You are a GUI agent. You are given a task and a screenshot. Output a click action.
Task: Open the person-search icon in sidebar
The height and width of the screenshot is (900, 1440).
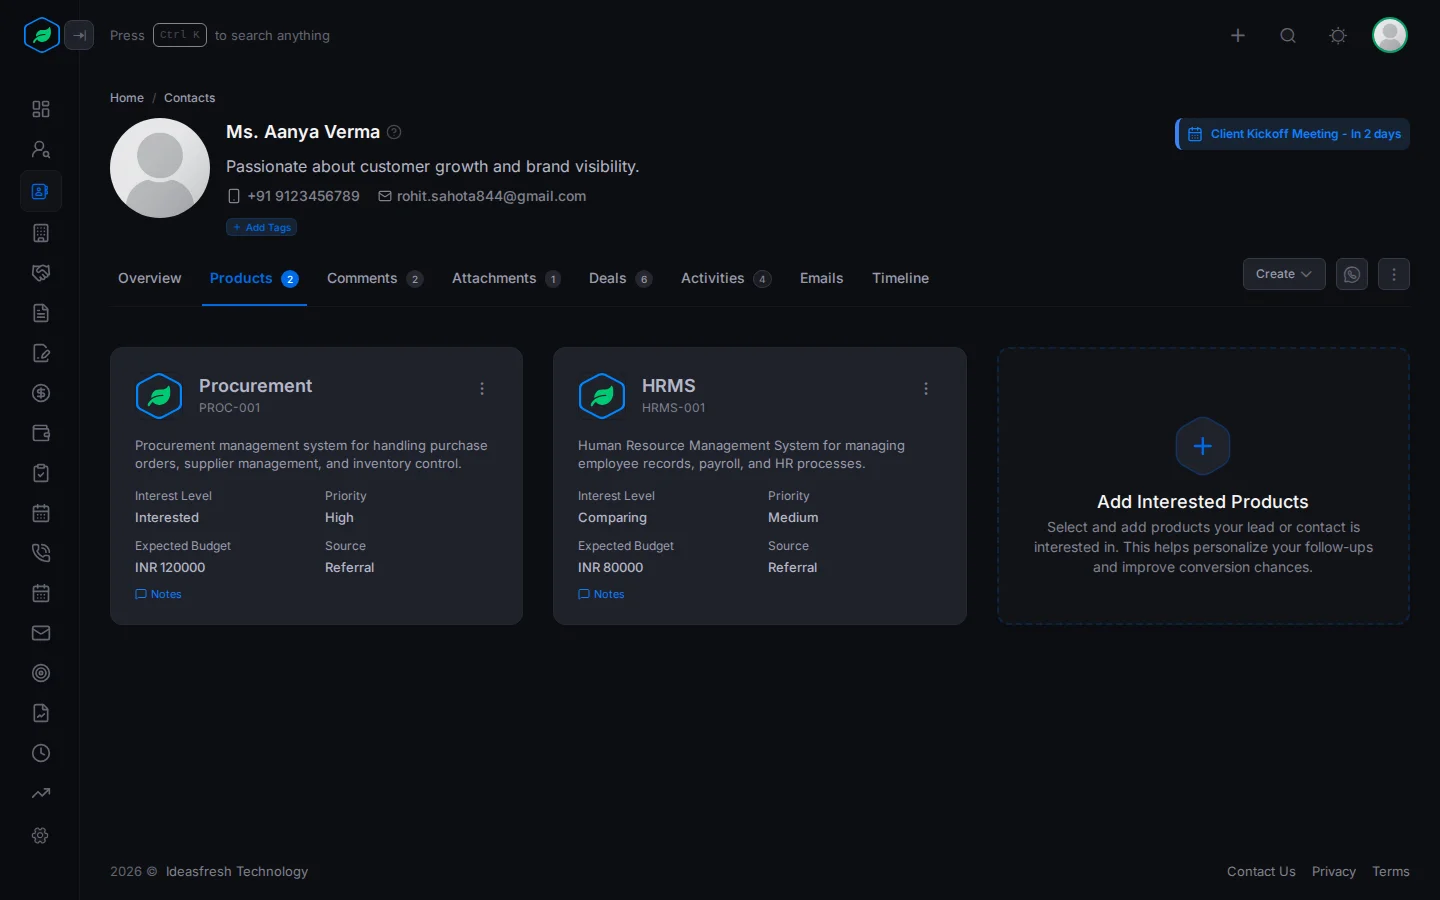41,149
